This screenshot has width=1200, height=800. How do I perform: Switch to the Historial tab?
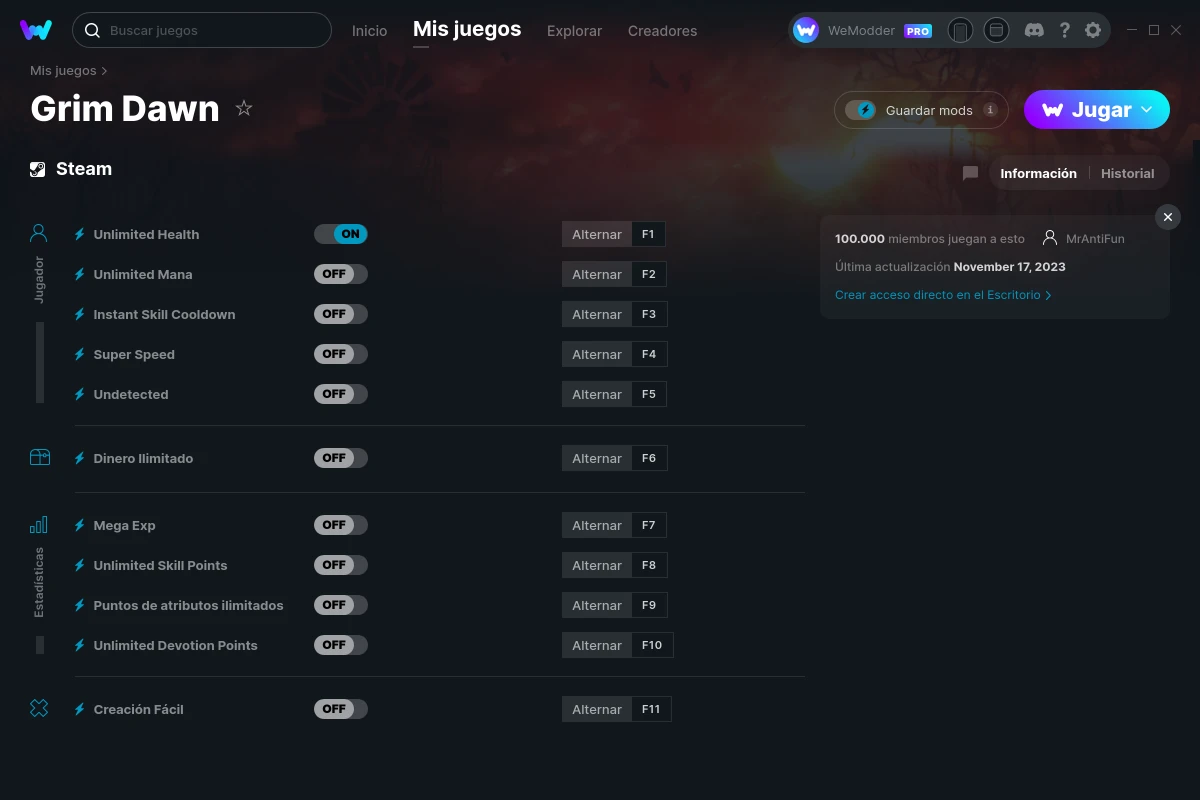click(1127, 173)
